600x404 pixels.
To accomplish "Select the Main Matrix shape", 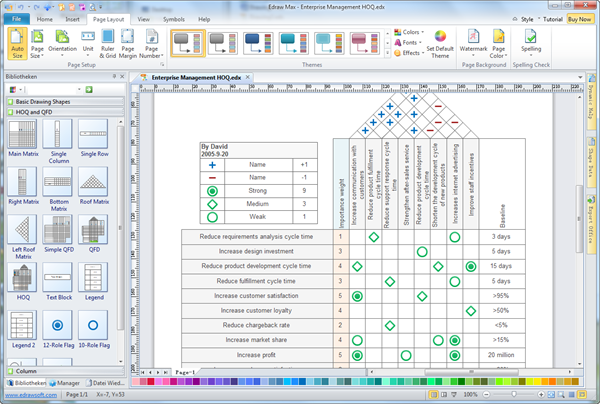I will [x=23, y=138].
